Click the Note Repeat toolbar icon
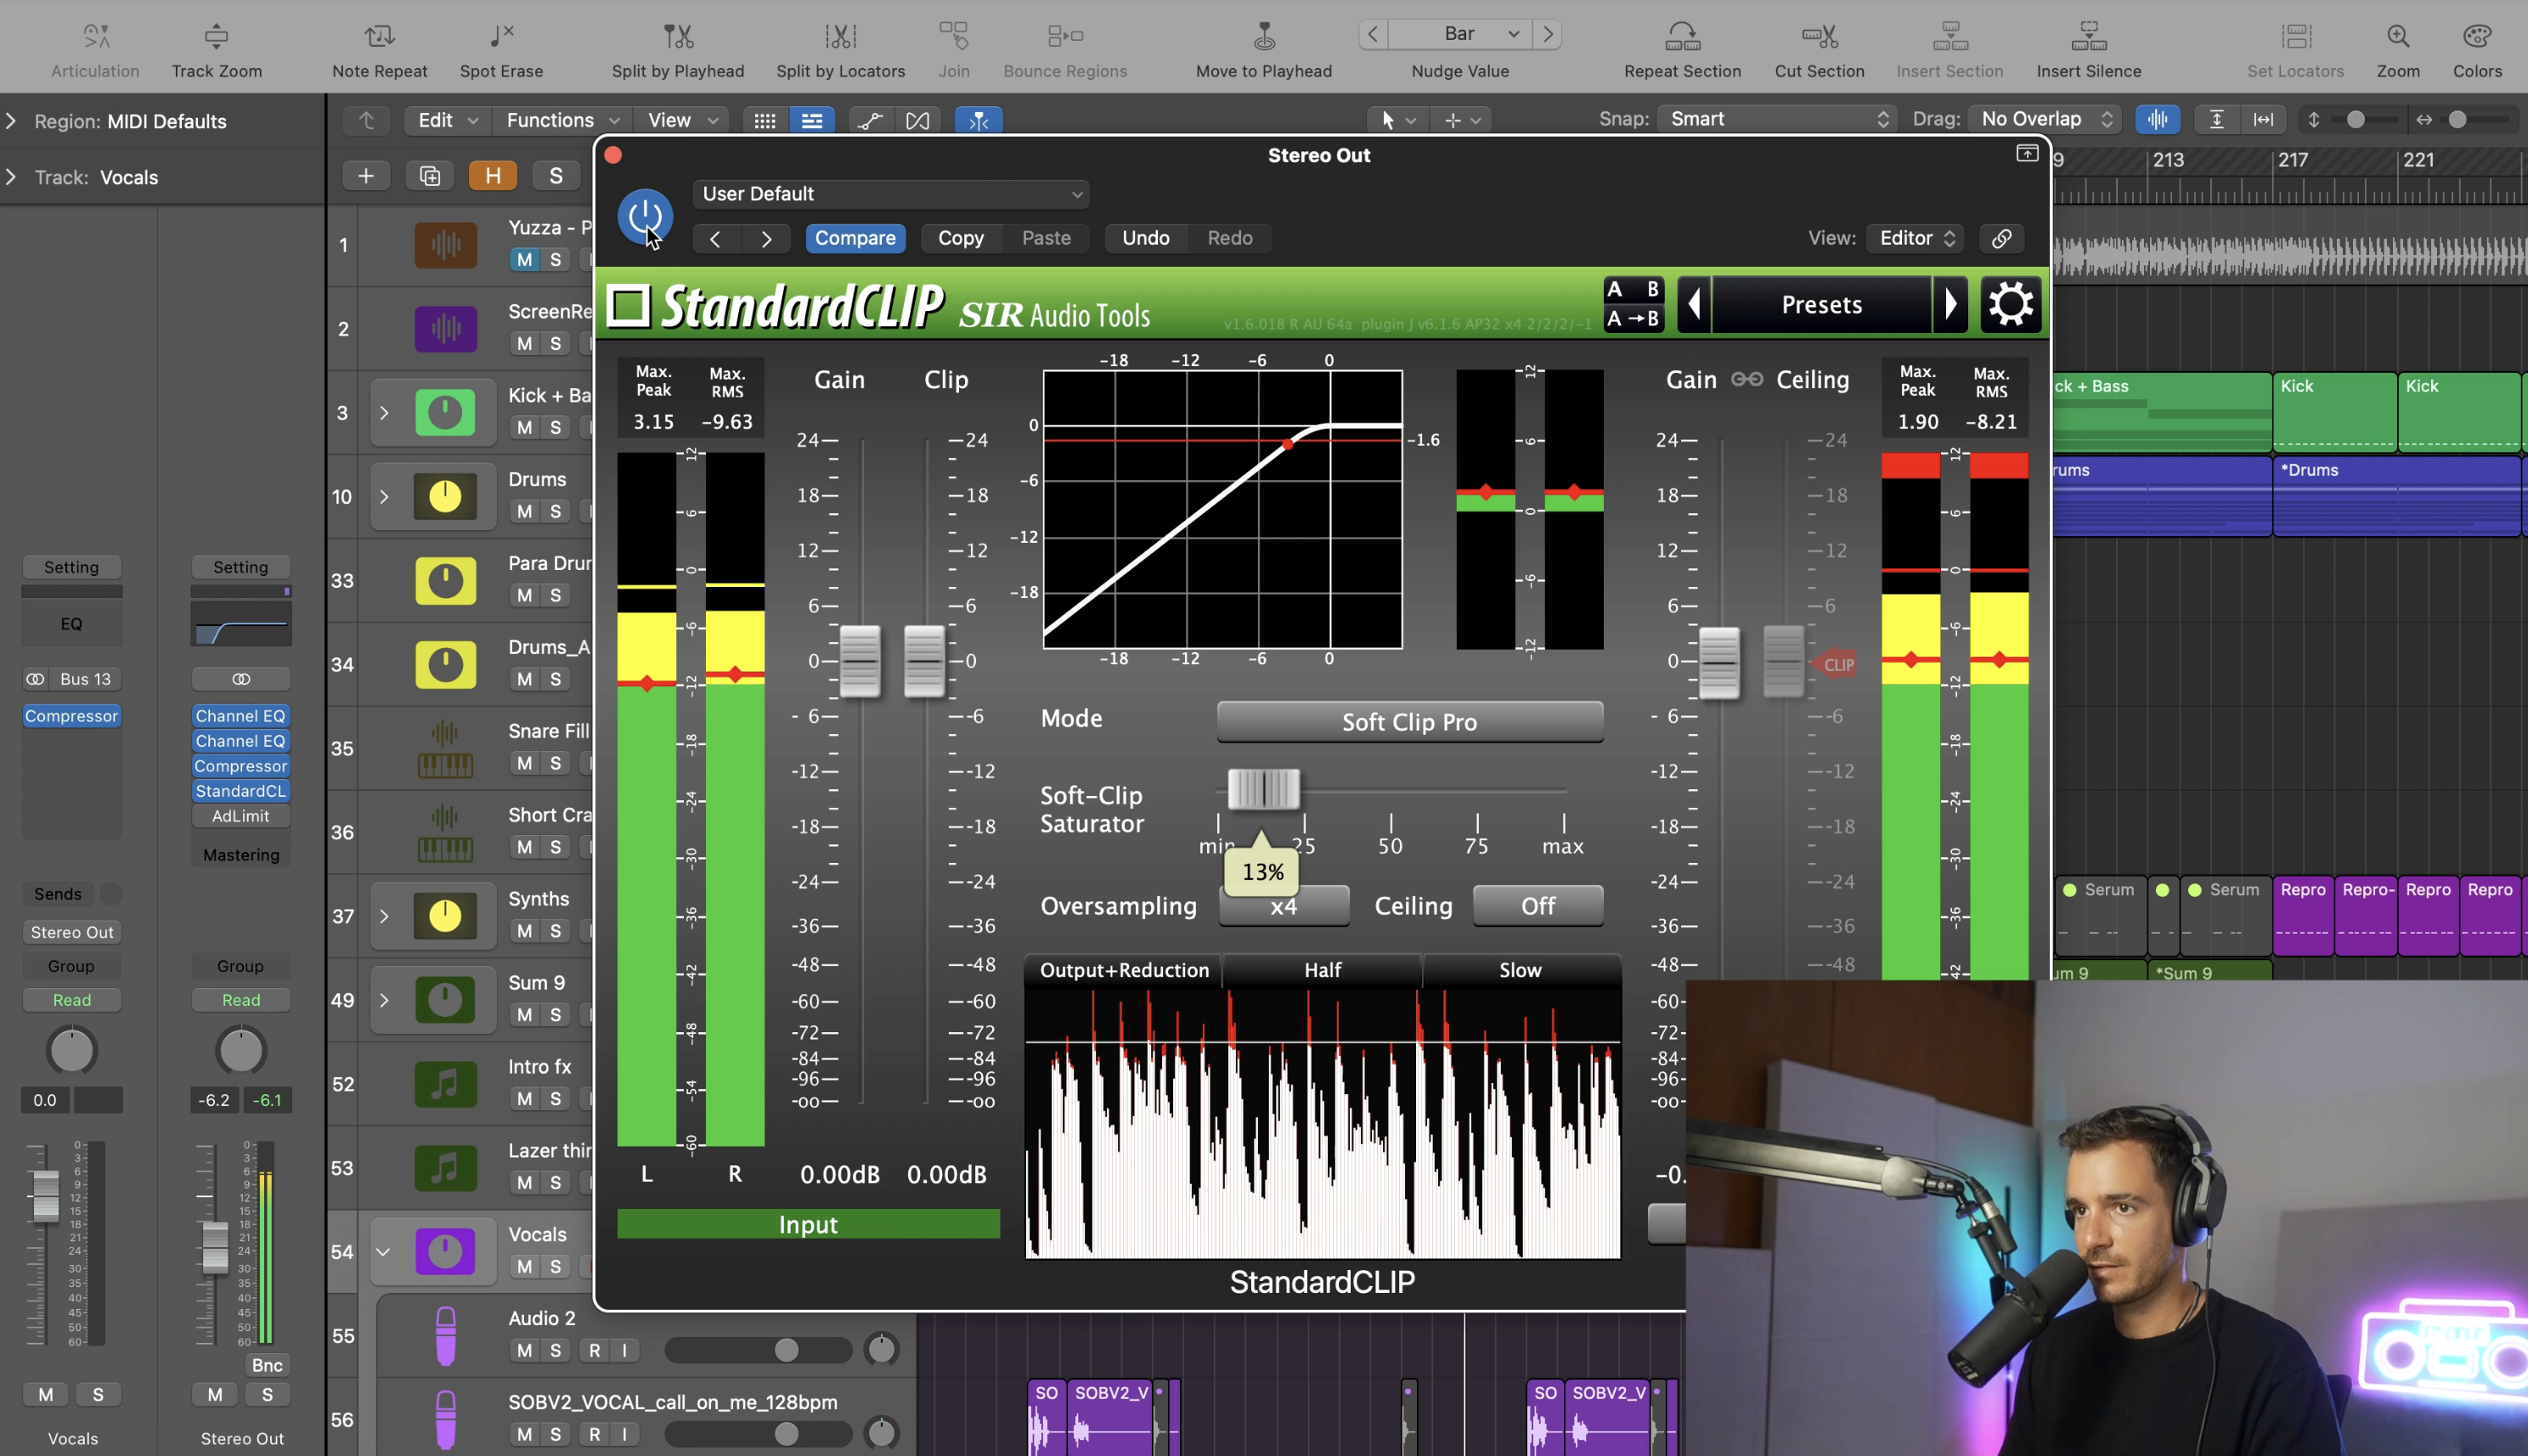 click(379, 37)
